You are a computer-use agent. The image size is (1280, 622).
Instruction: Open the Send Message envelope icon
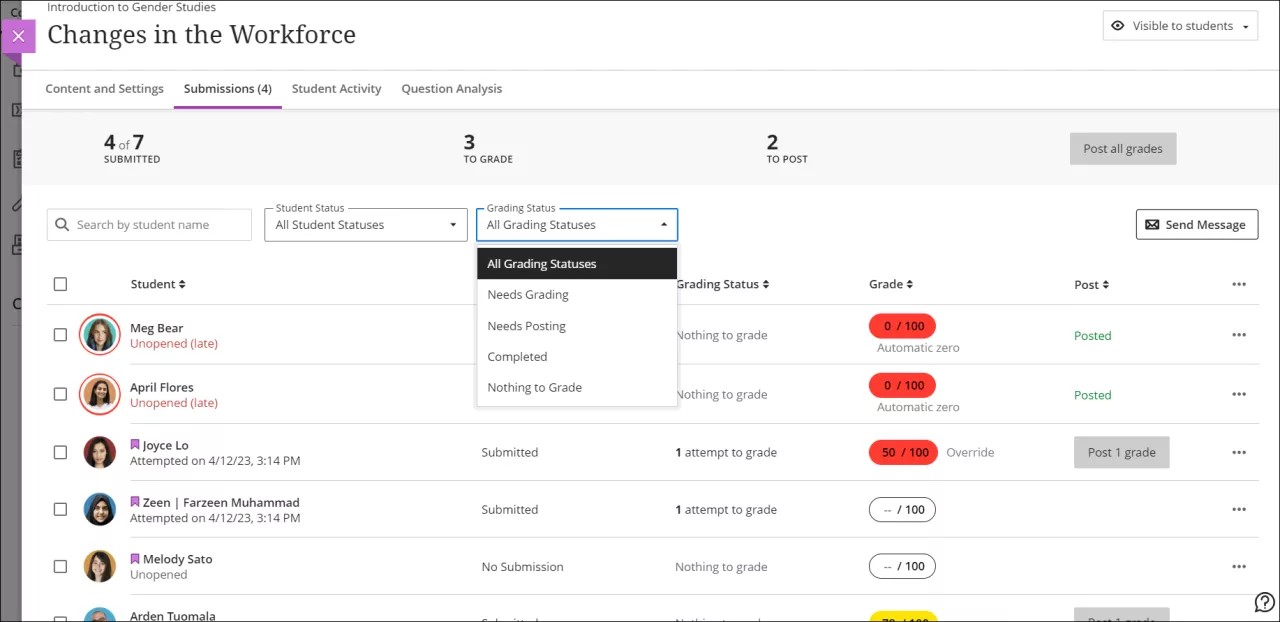point(1150,224)
